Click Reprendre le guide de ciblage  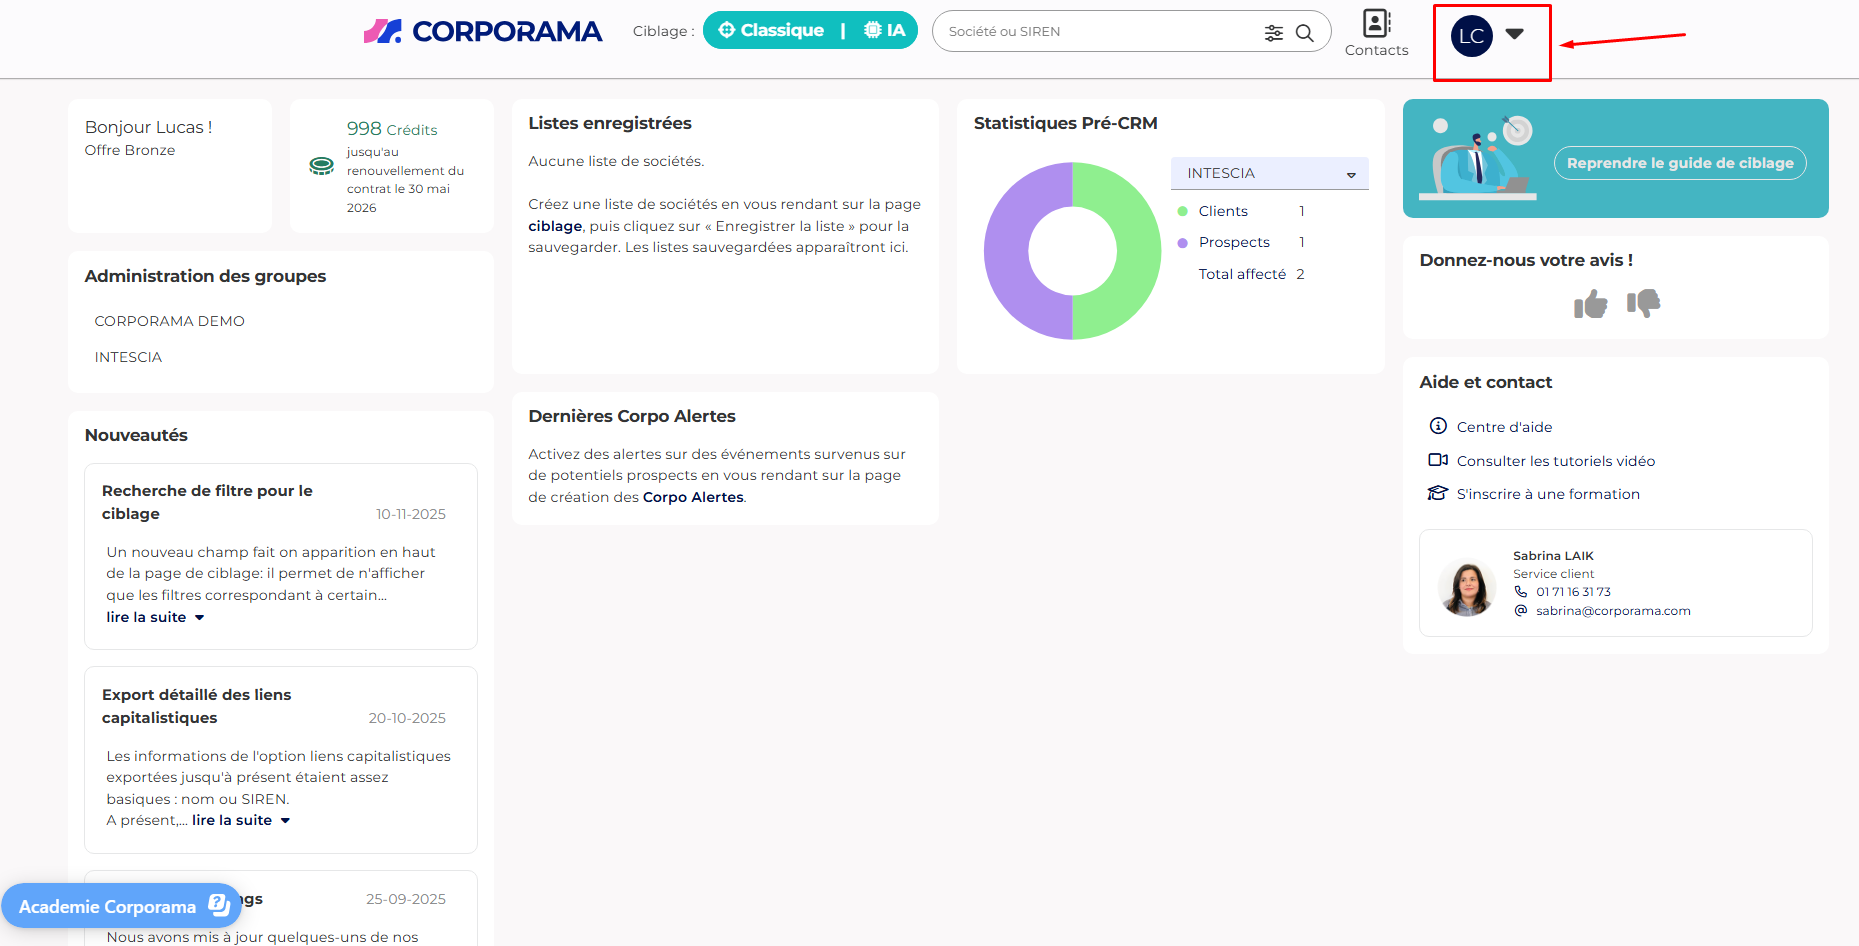pyautogui.click(x=1679, y=163)
